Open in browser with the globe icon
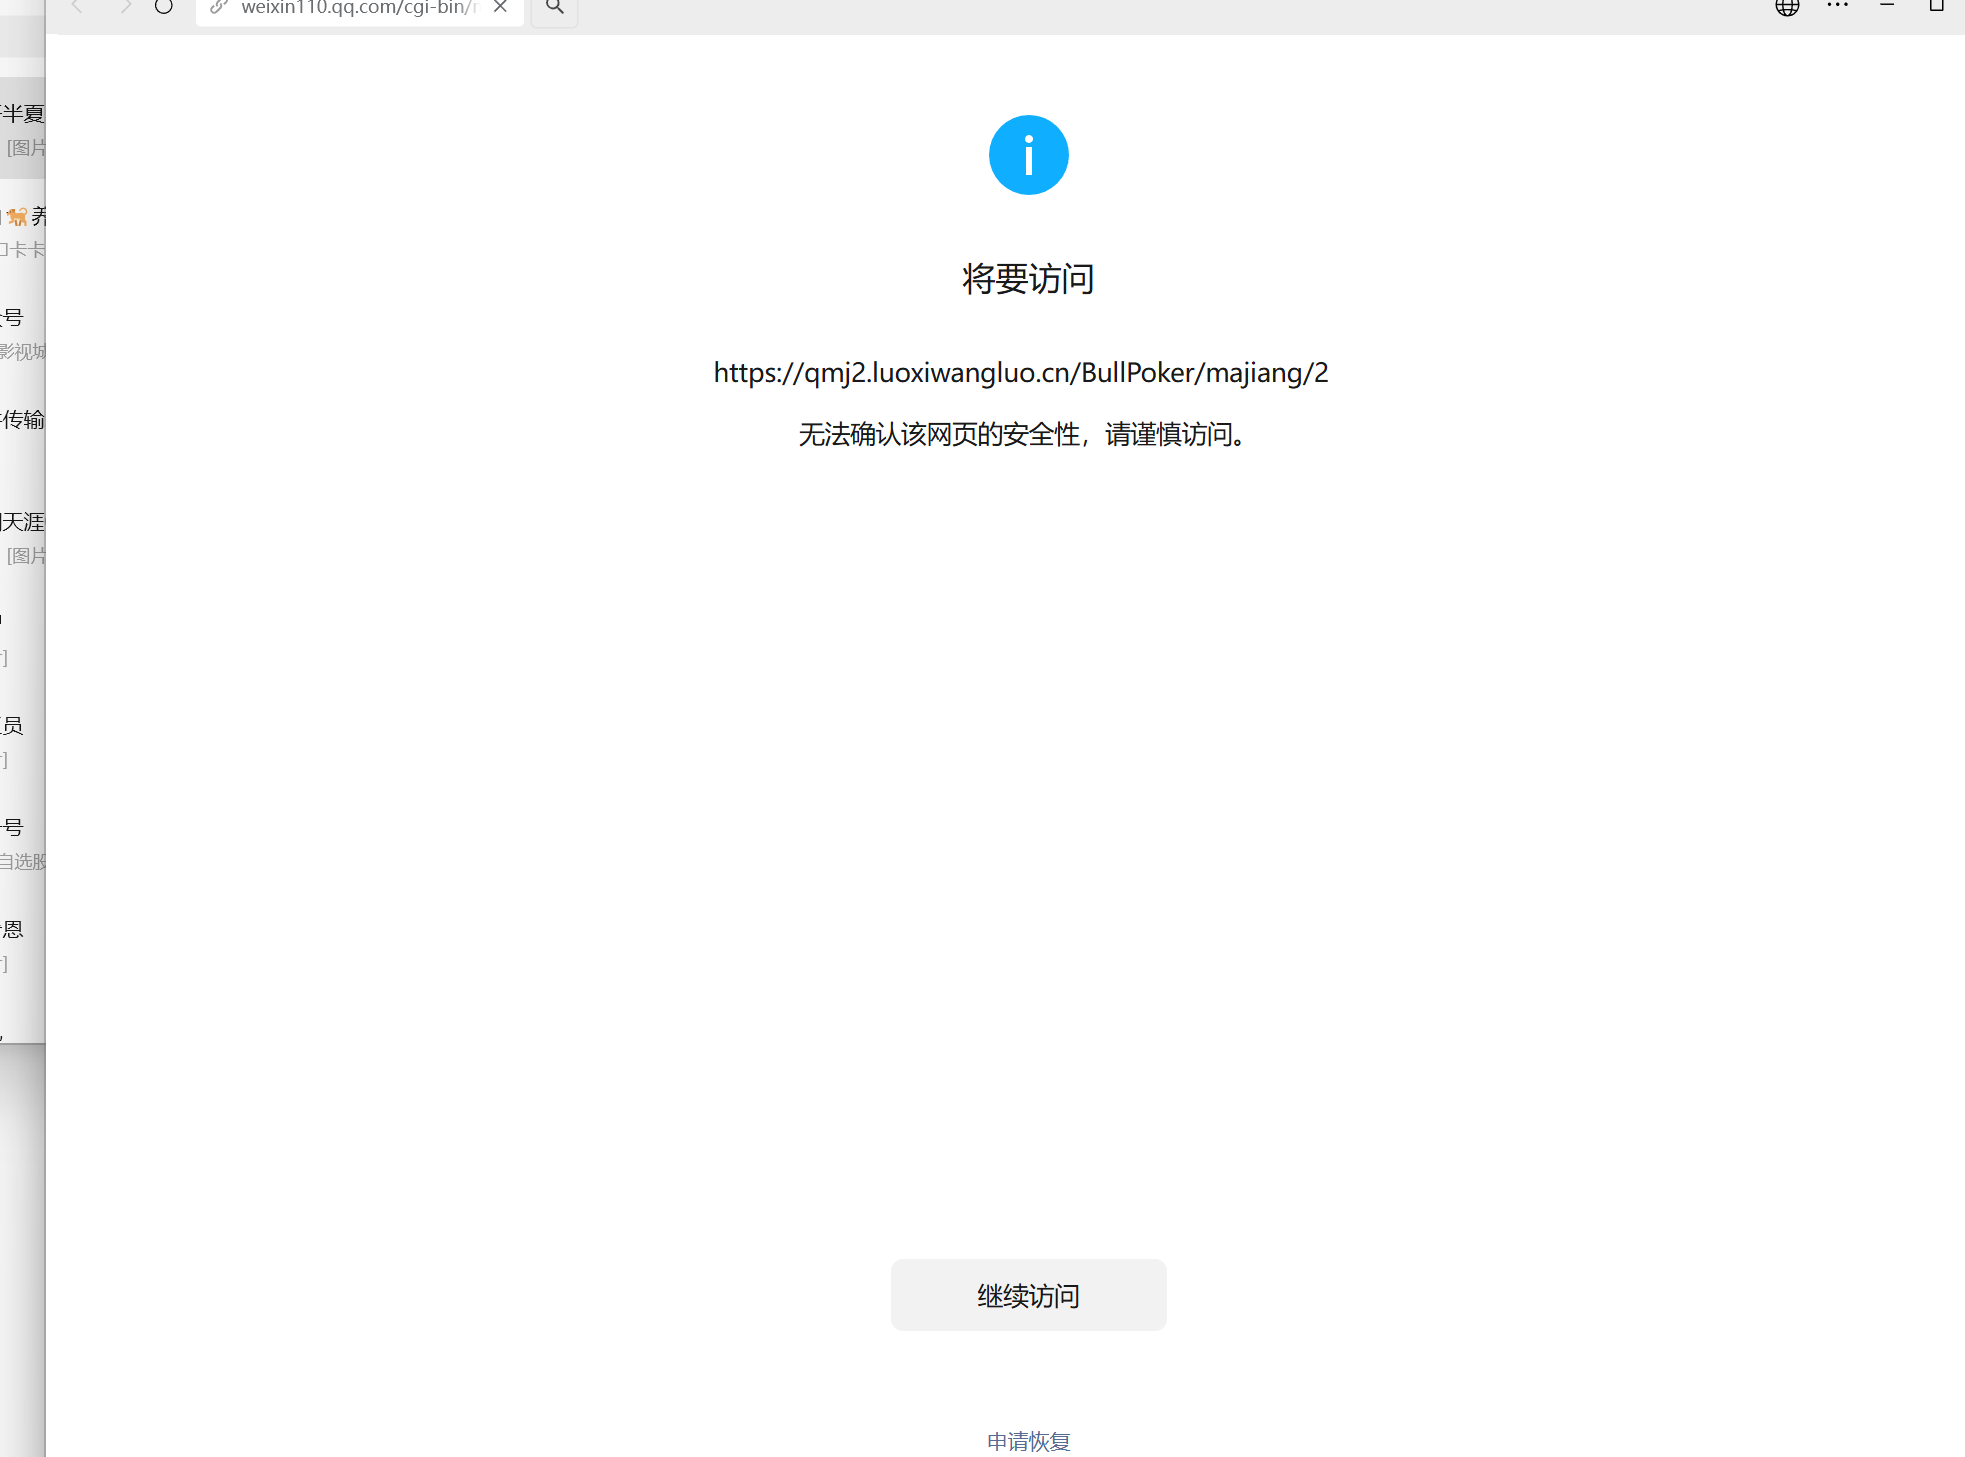 pyautogui.click(x=1787, y=7)
